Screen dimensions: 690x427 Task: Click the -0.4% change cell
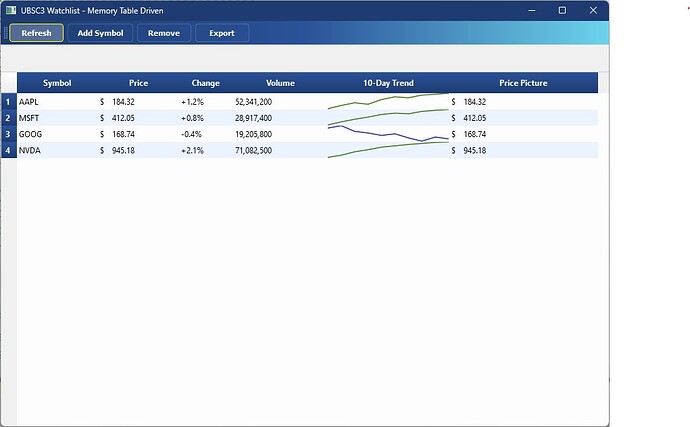[x=206, y=134]
